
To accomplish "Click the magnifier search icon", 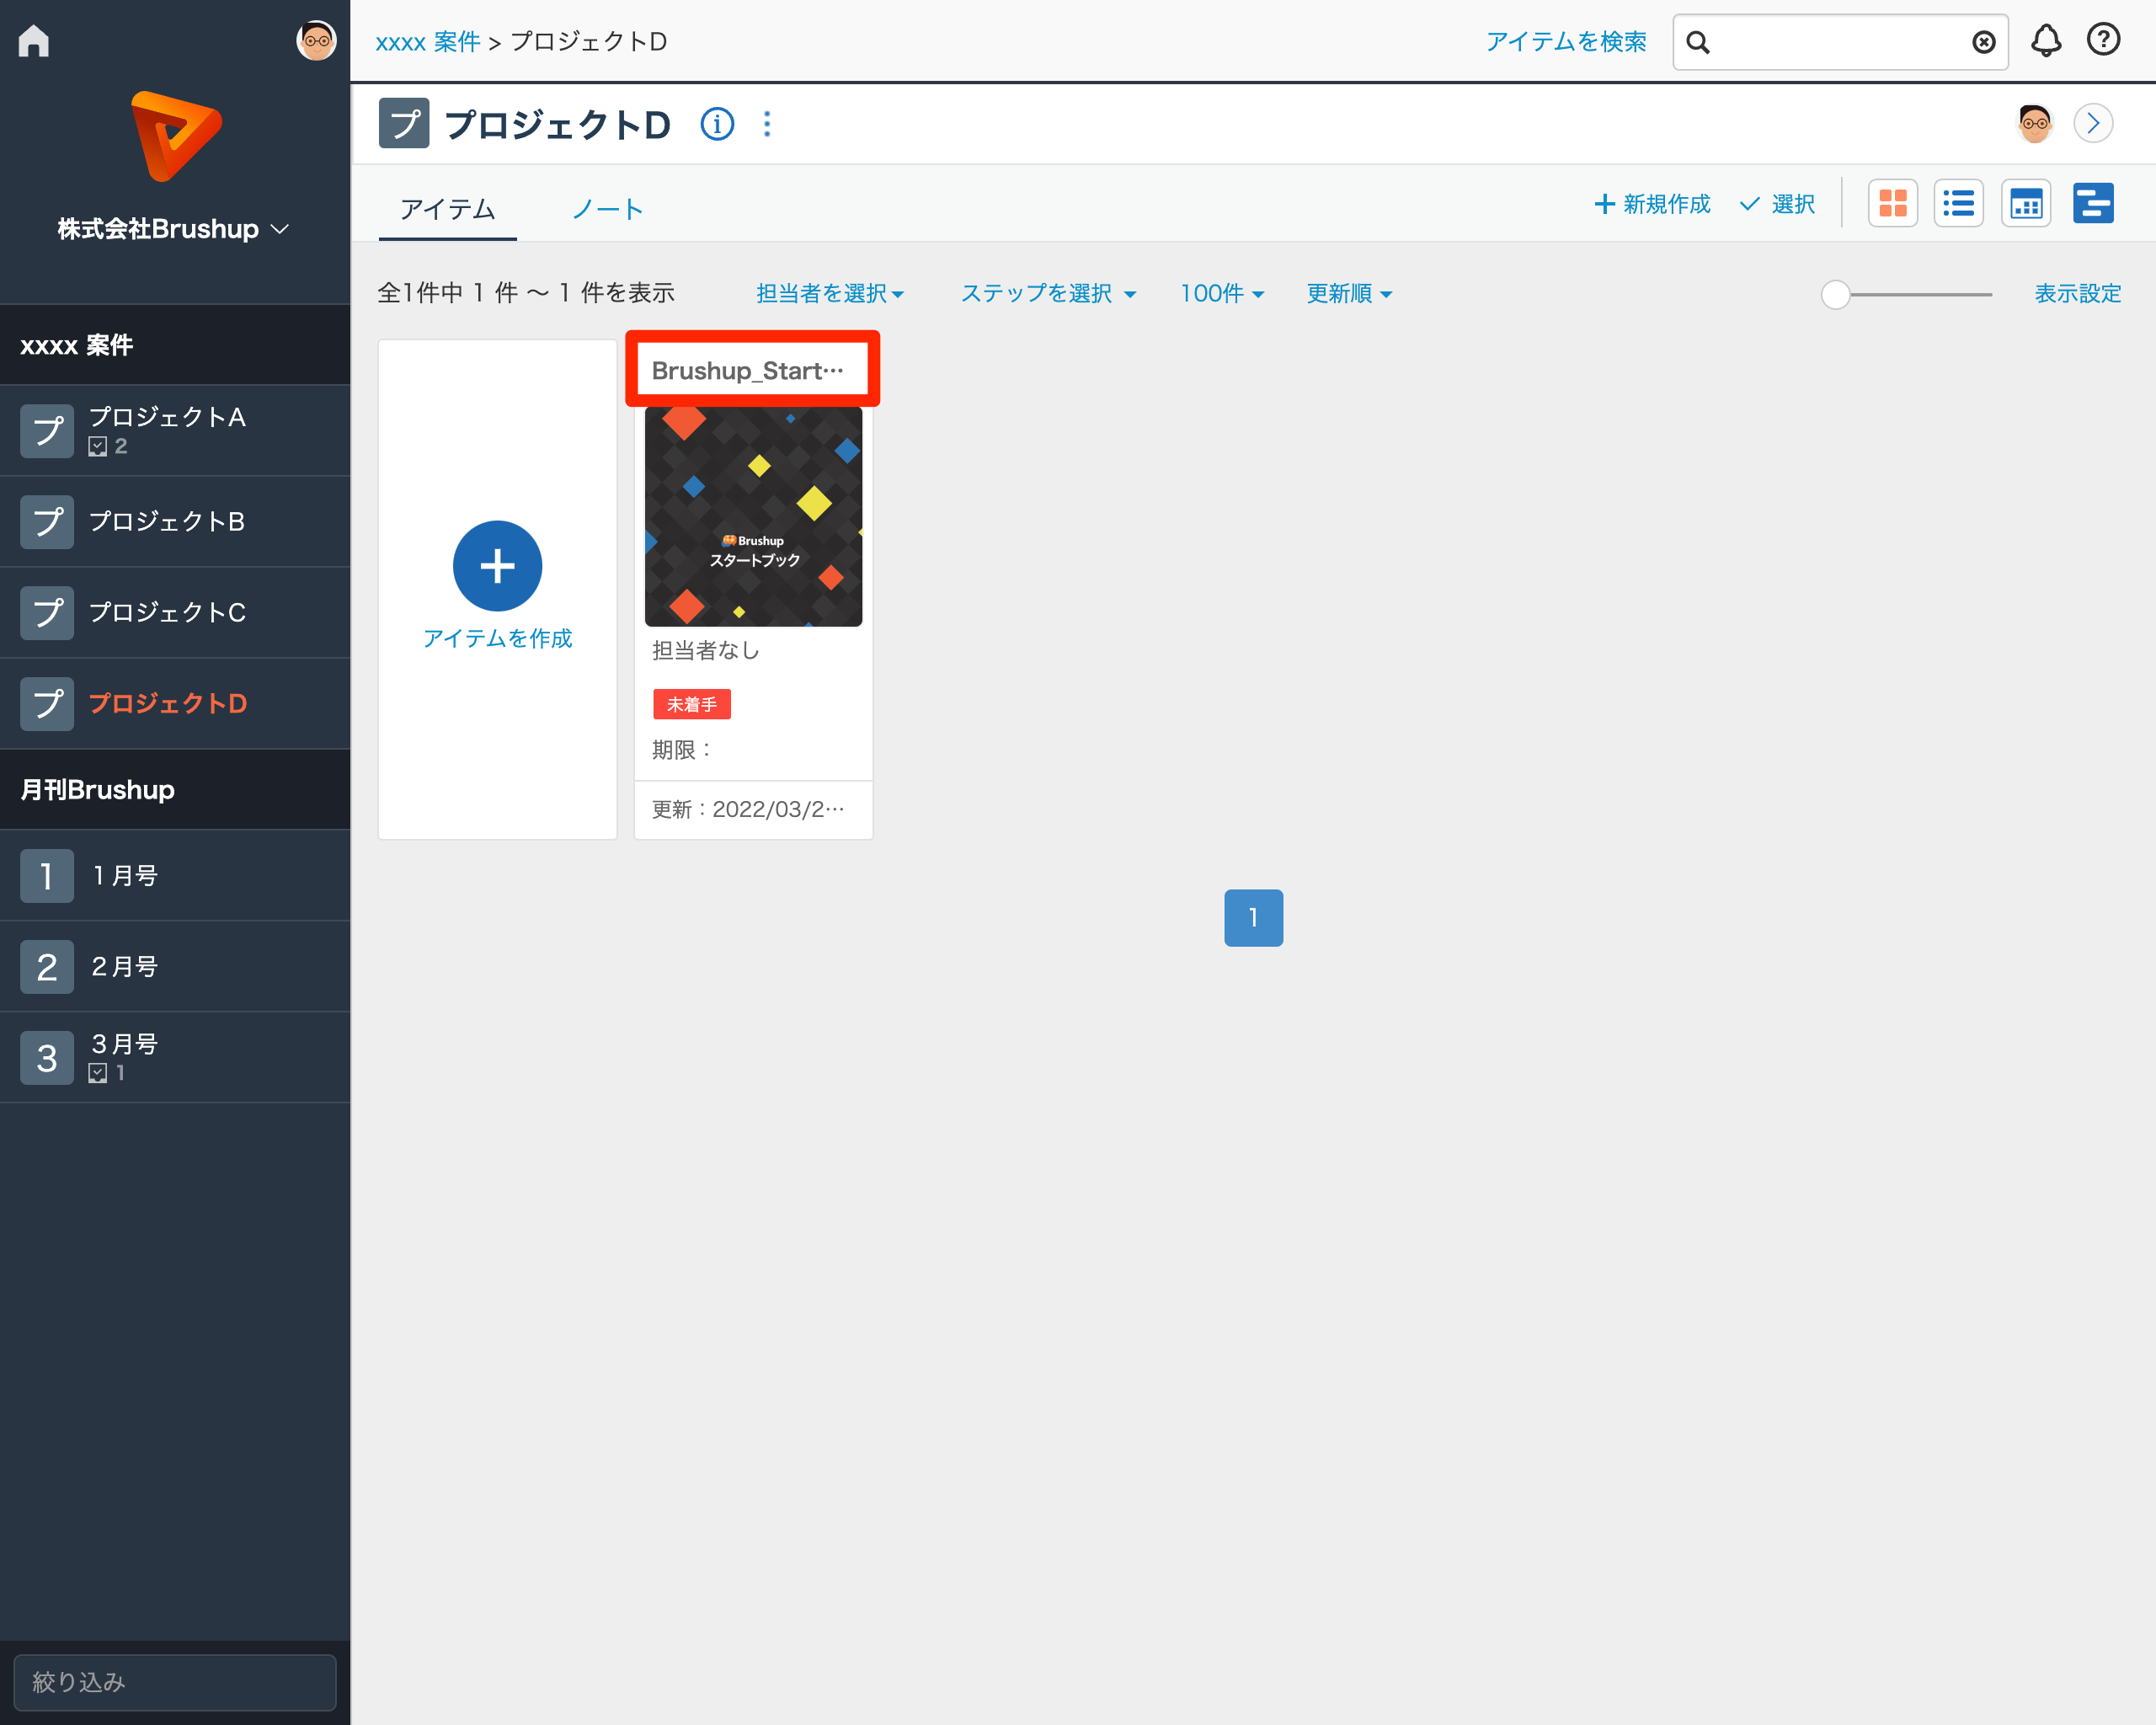I will click(x=1698, y=42).
